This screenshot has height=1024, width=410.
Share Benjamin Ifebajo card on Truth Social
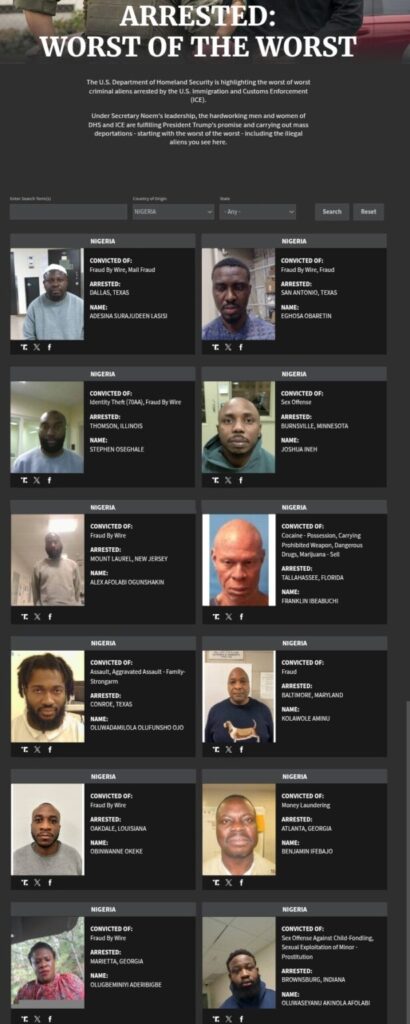[215, 882]
